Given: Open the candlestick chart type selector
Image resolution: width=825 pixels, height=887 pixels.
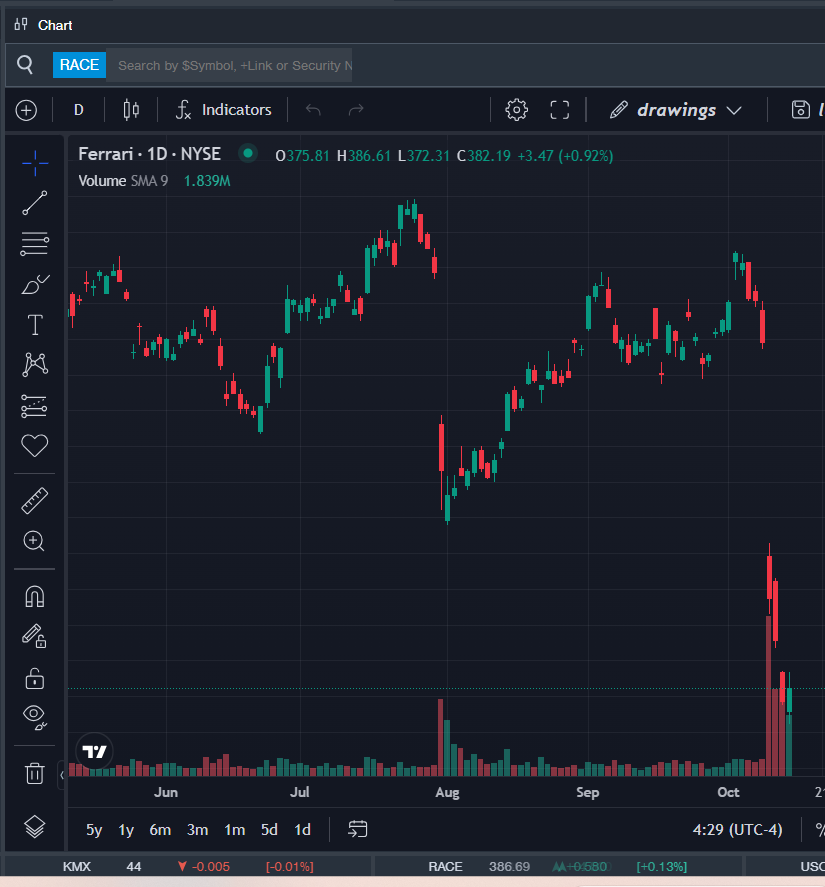Looking at the screenshot, I should [131, 110].
